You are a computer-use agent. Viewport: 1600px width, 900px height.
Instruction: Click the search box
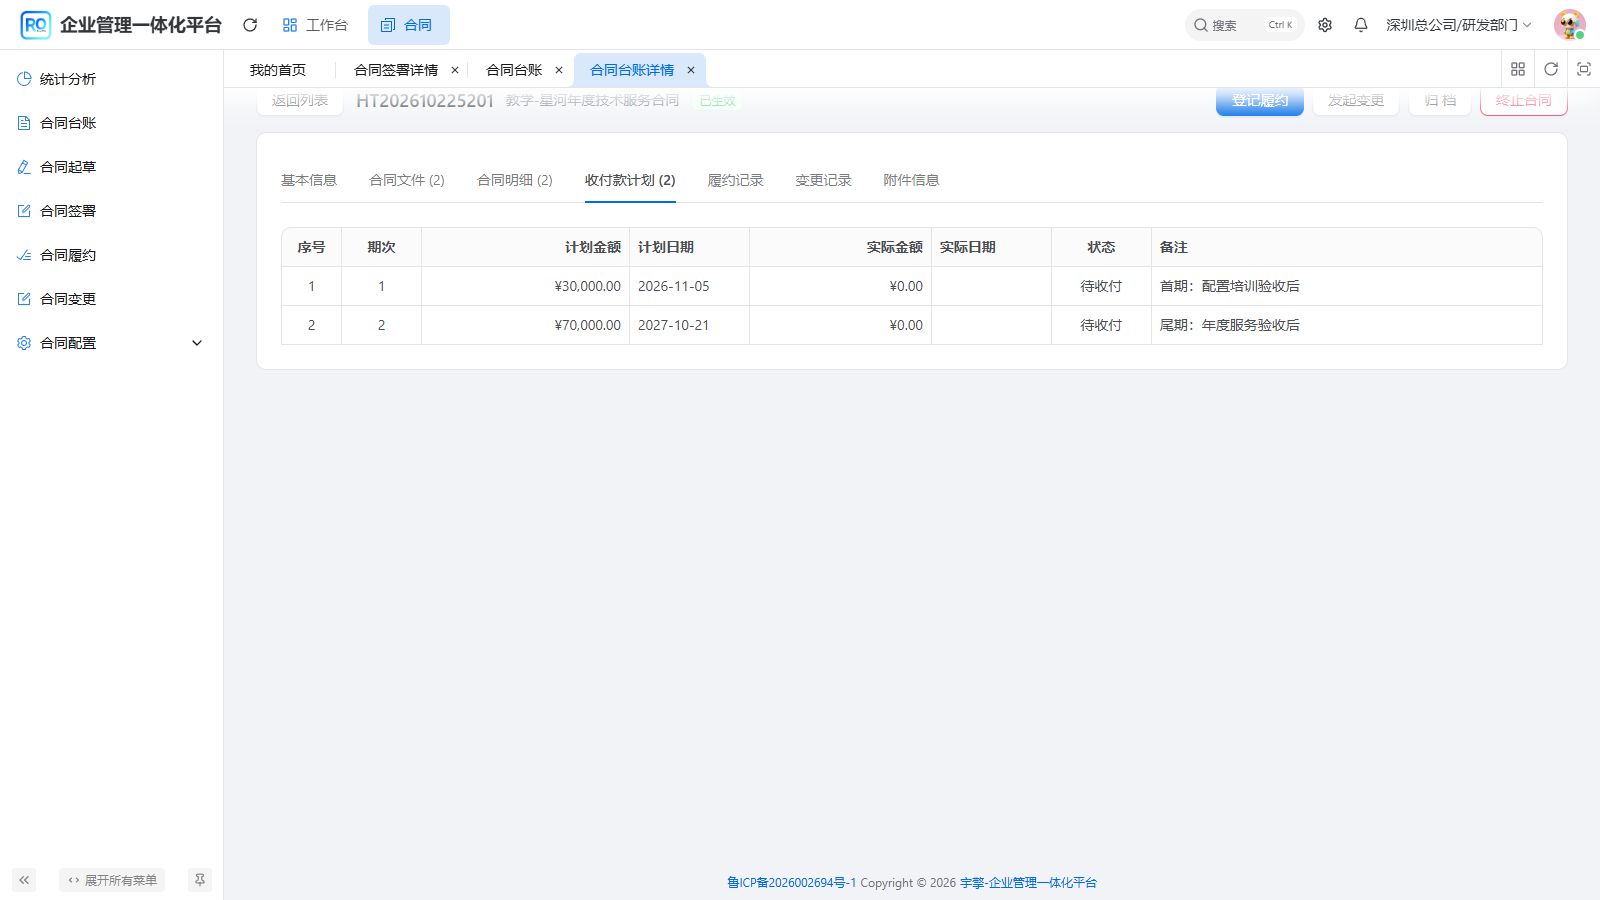[x=1244, y=25]
